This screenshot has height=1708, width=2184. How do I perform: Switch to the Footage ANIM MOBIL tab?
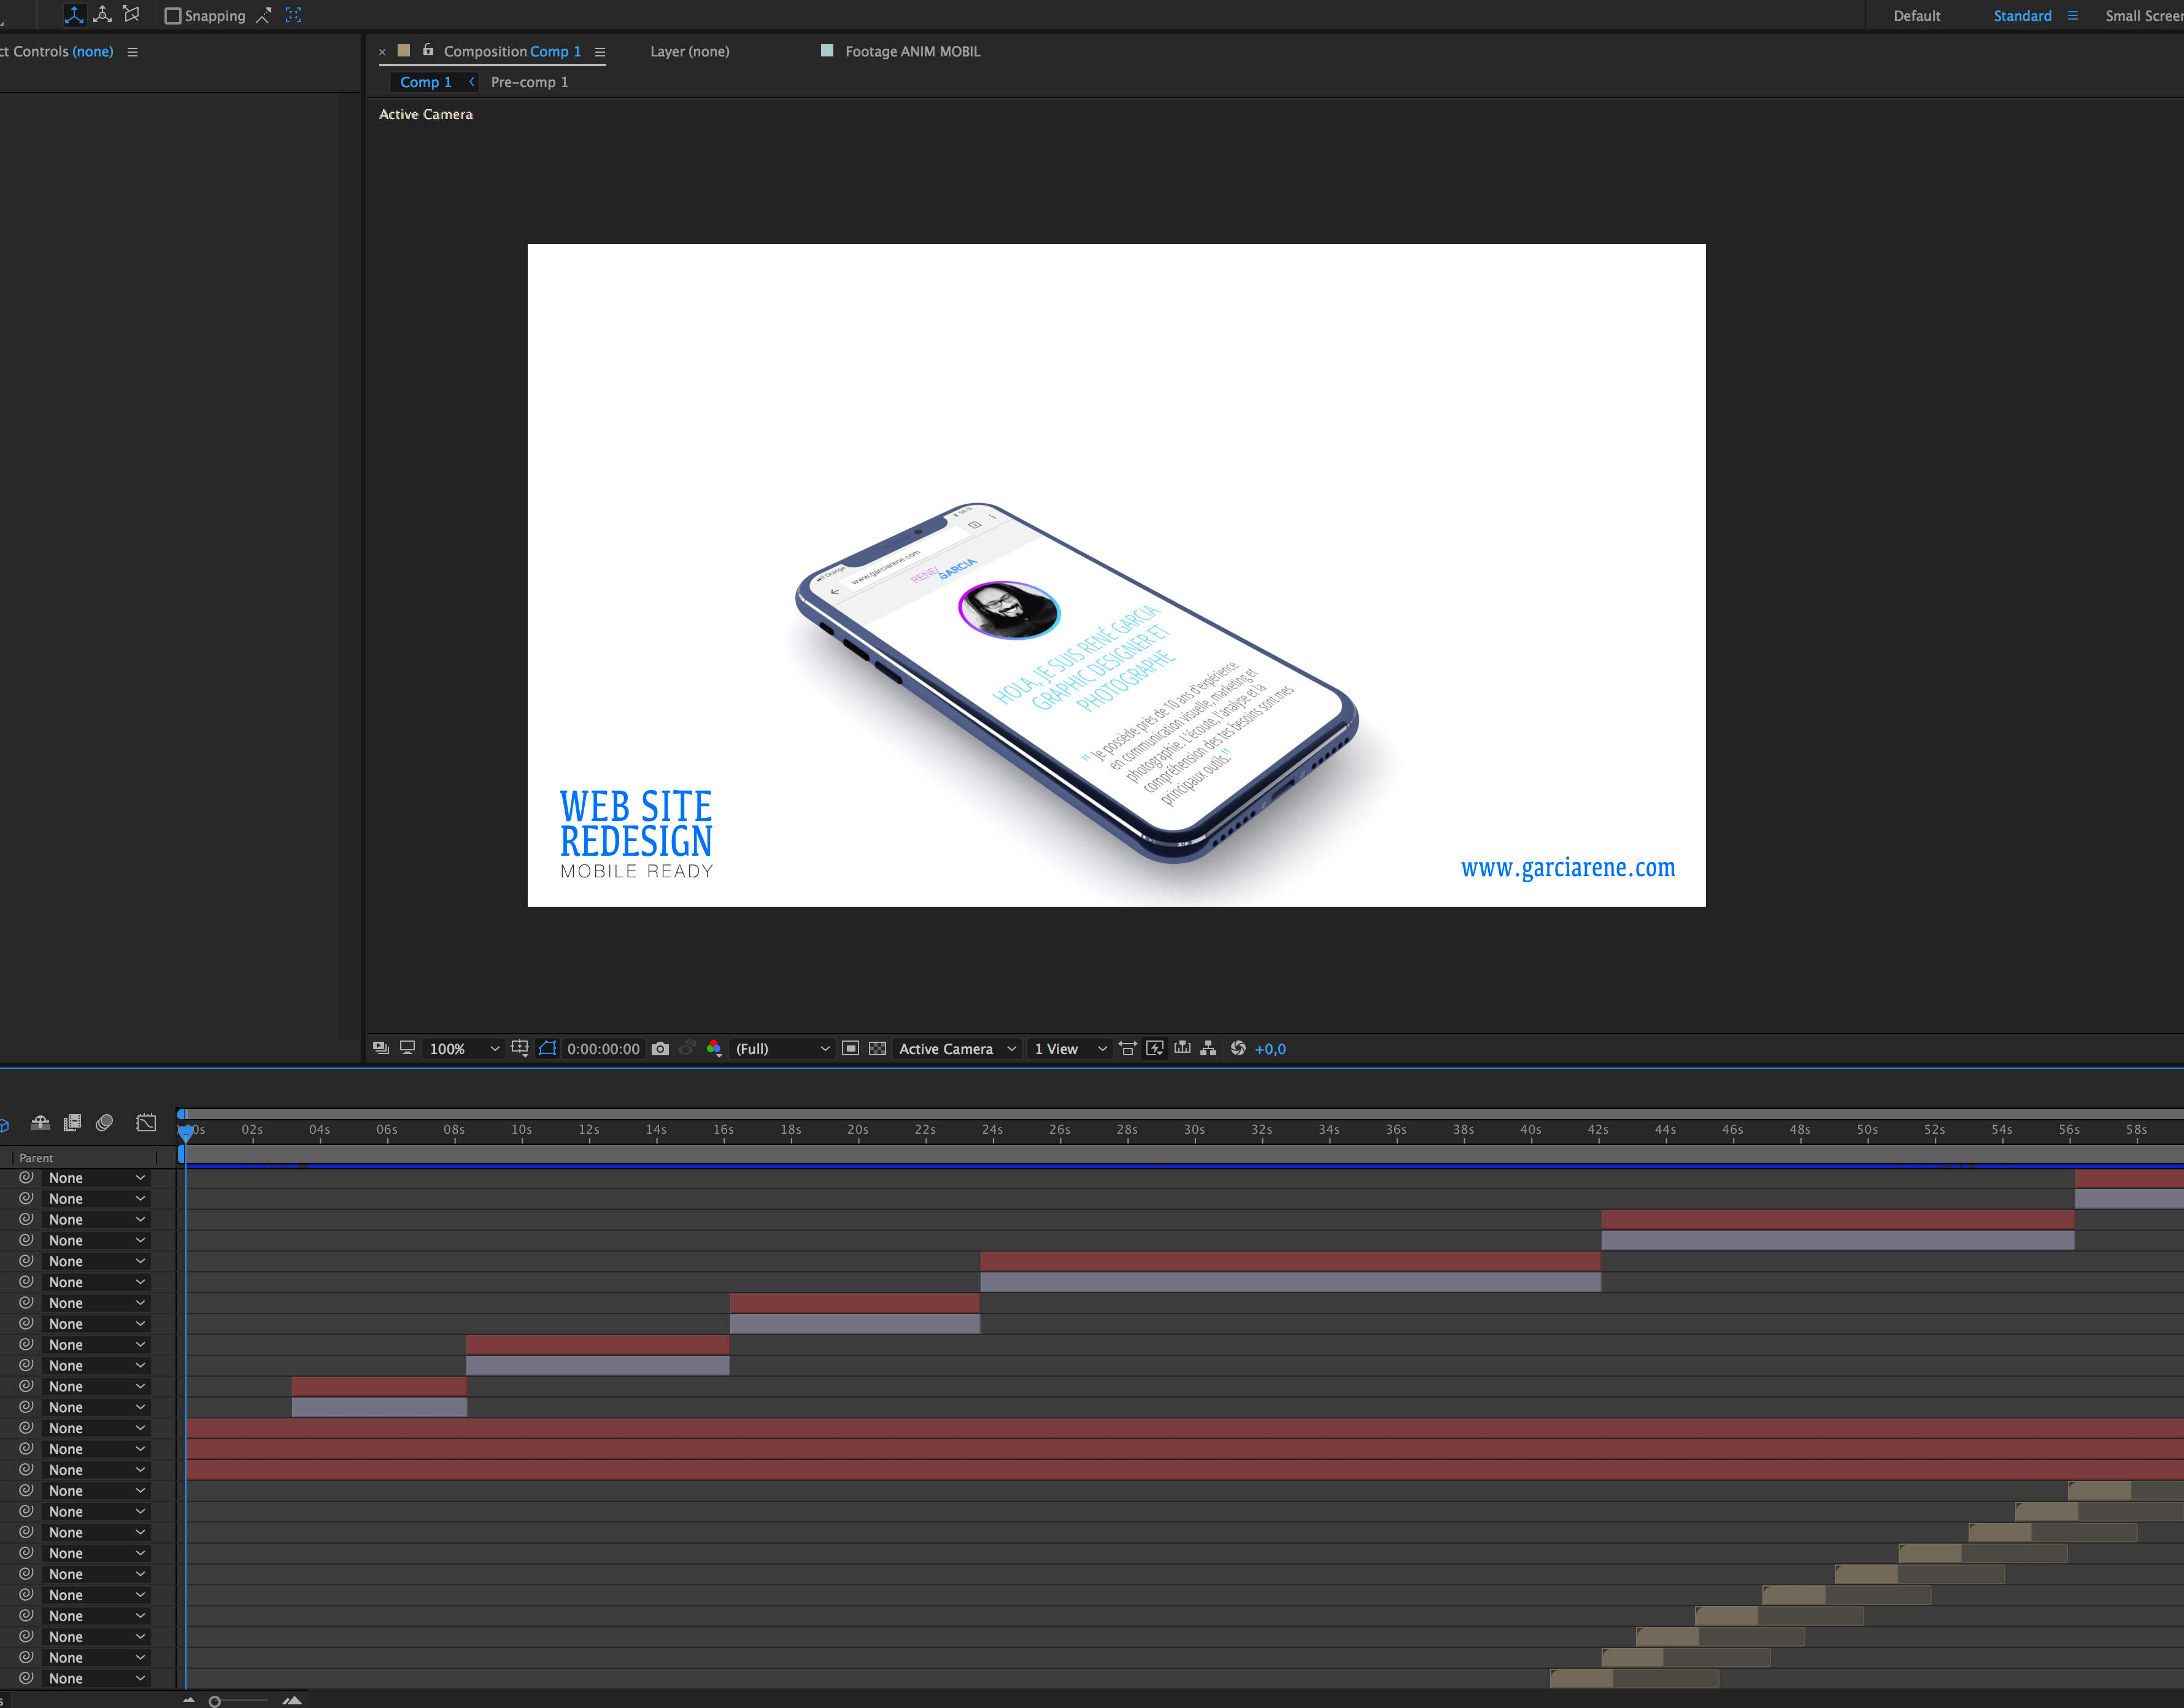[x=912, y=52]
